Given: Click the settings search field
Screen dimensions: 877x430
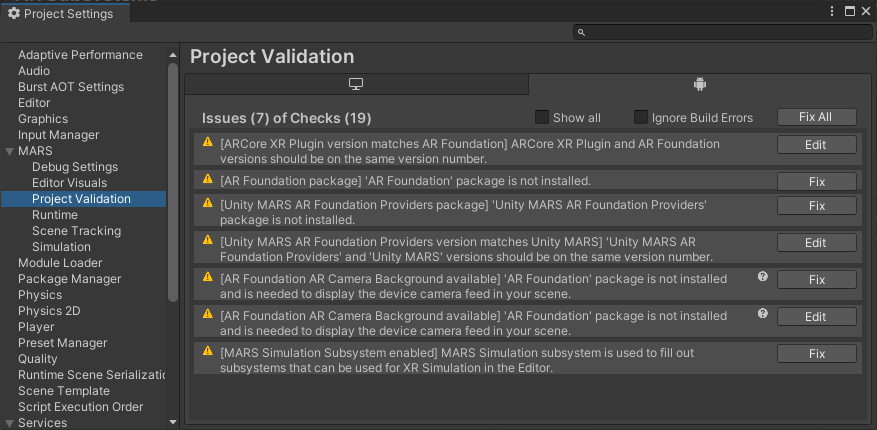Looking at the screenshot, I should pyautogui.click(x=720, y=32).
